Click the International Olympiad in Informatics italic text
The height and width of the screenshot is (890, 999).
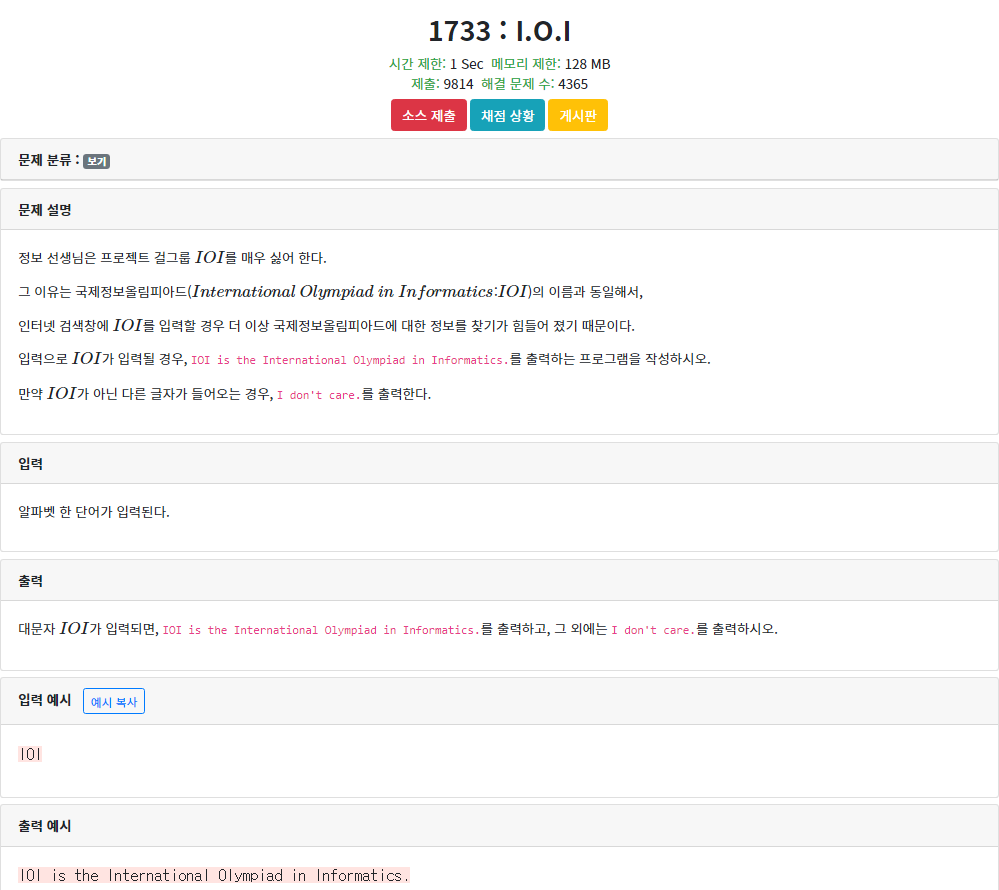(342, 292)
